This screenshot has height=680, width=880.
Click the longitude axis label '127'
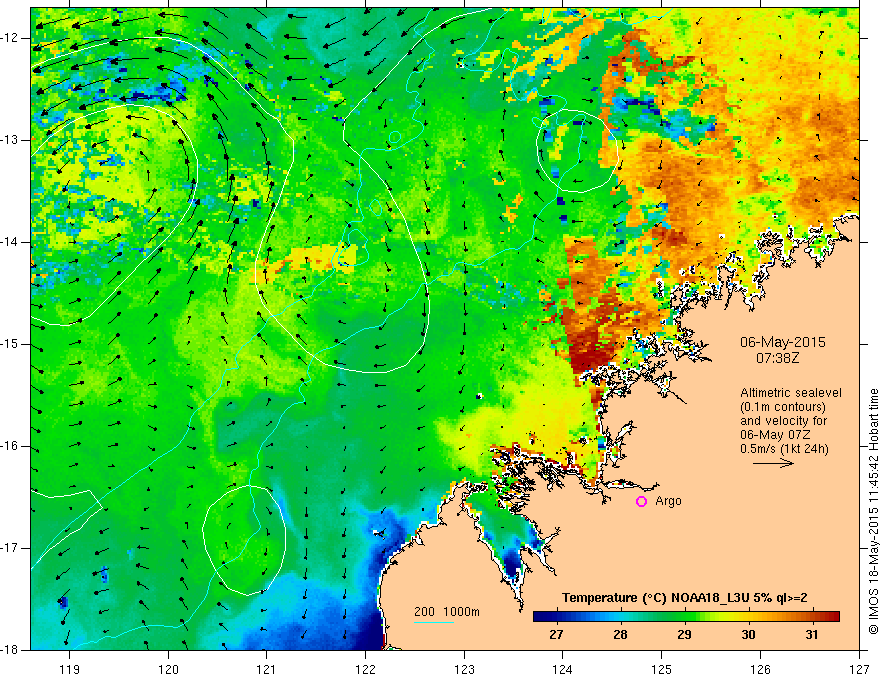point(859,669)
